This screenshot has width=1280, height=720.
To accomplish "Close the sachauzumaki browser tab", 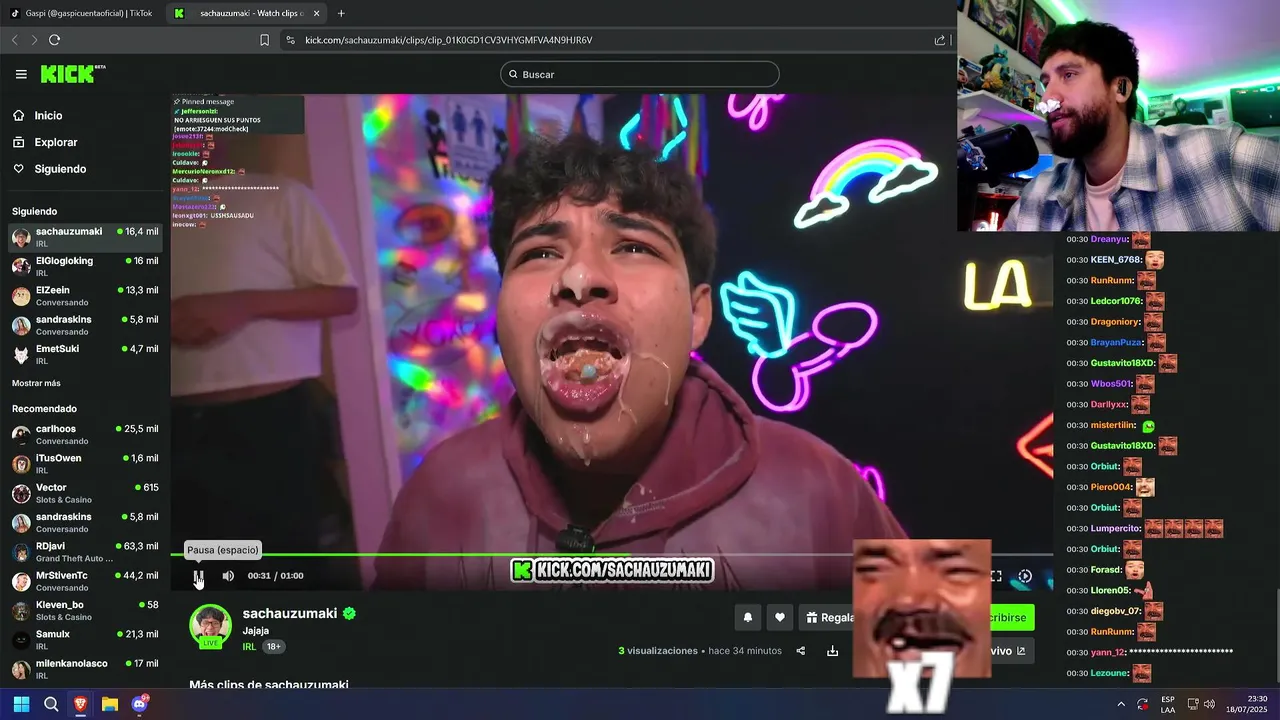I will click(317, 13).
